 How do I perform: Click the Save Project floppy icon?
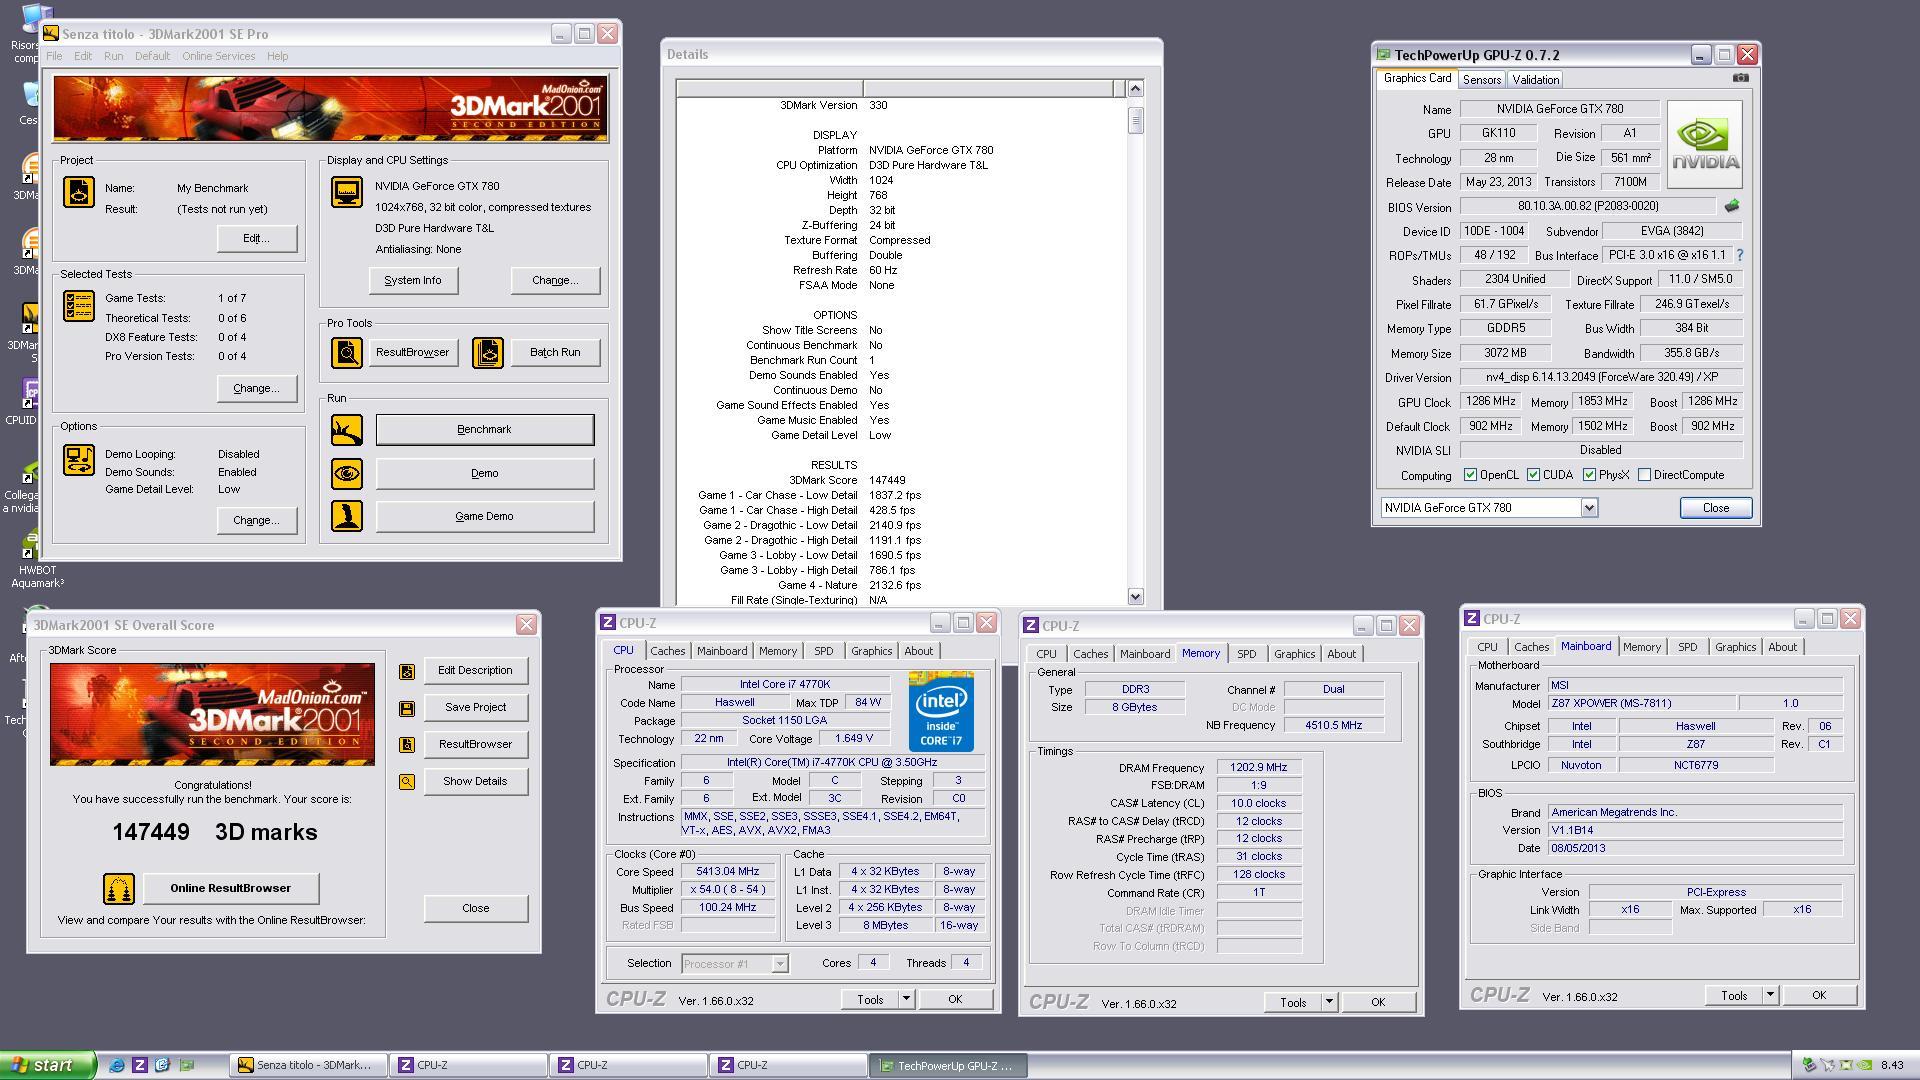click(407, 708)
